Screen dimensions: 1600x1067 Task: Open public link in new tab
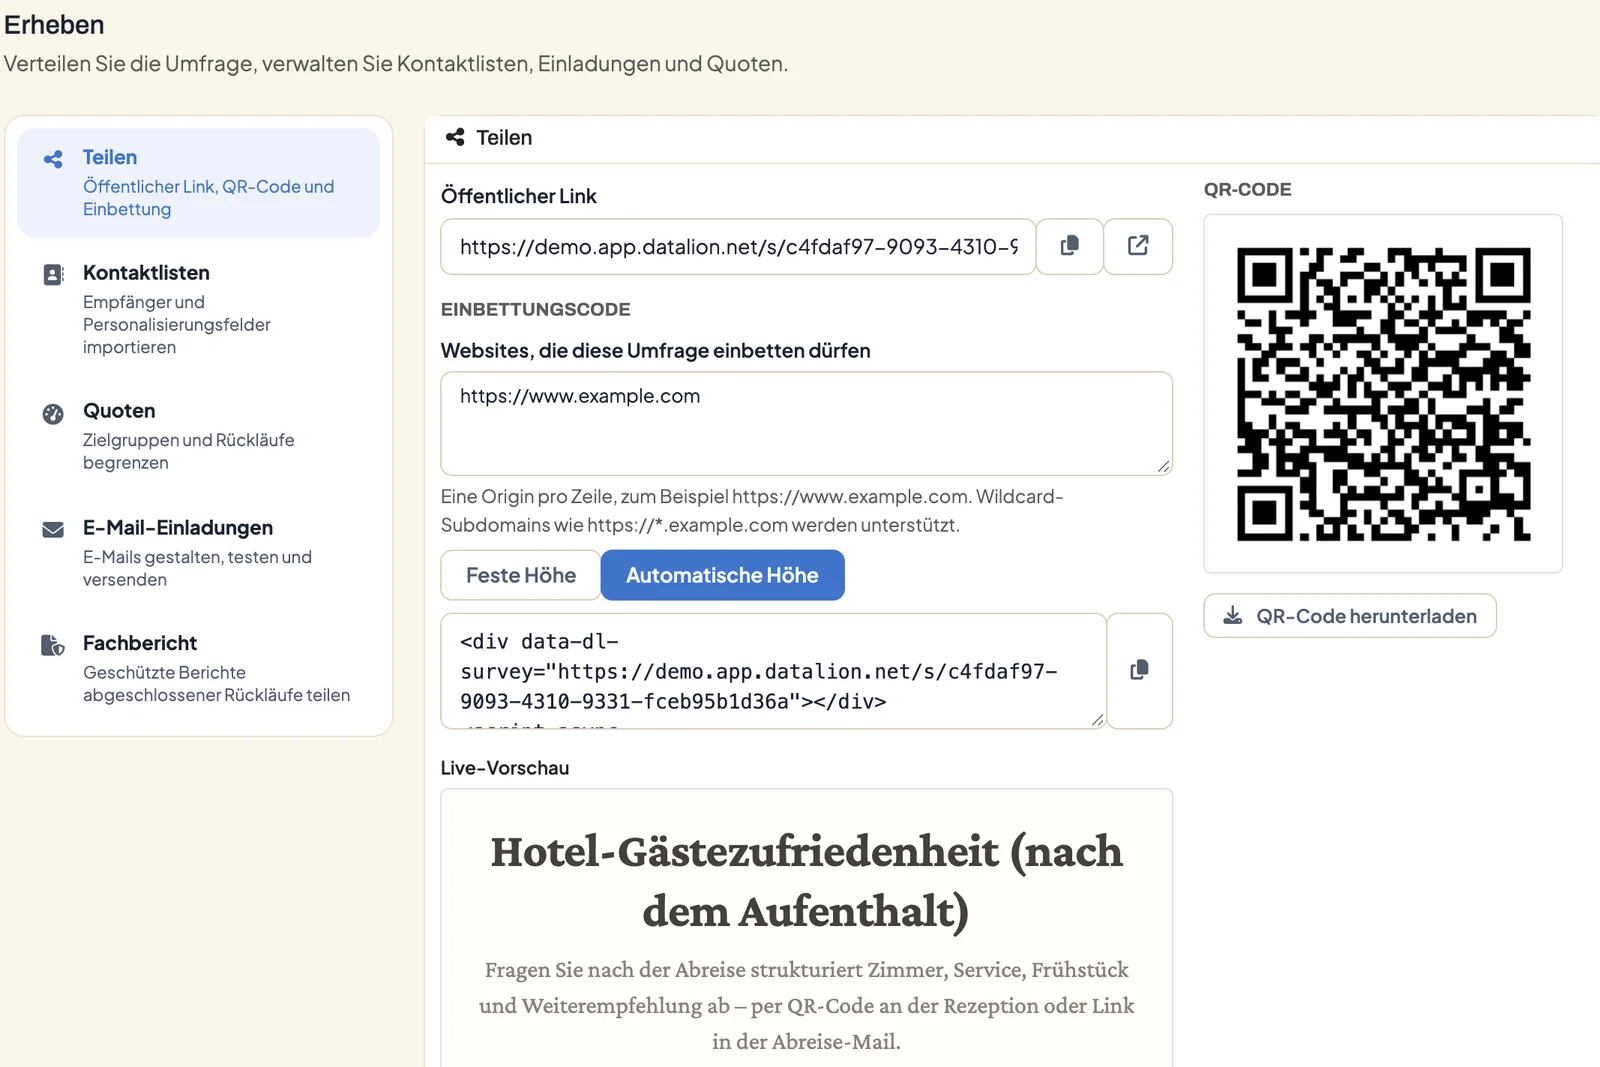click(1138, 246)
